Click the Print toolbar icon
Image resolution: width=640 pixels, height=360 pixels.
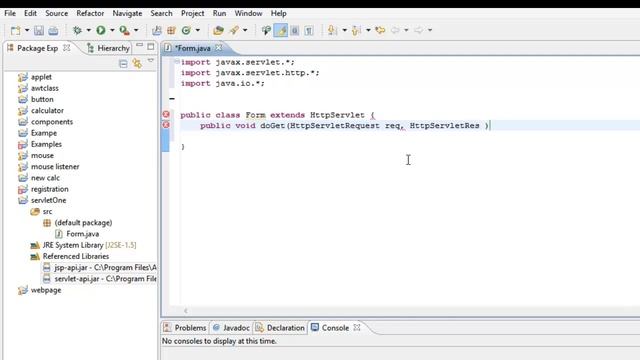pos(53,30)
